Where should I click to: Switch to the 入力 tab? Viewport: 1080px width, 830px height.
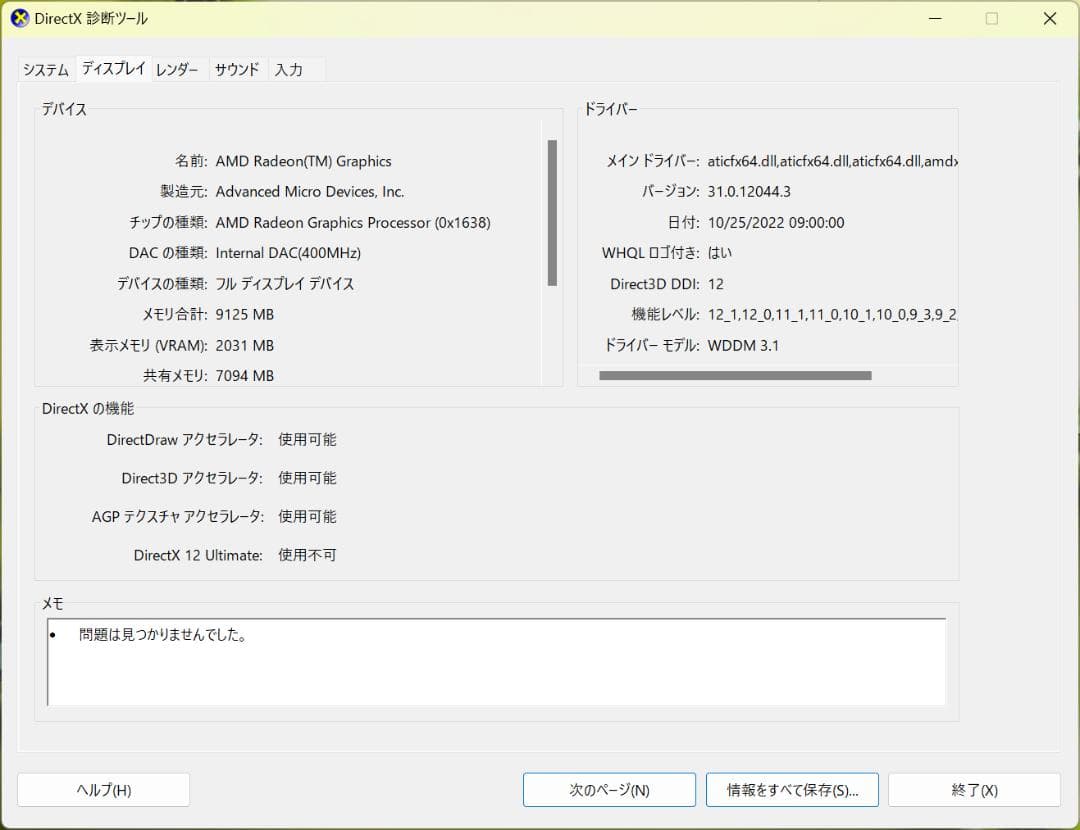290,70
